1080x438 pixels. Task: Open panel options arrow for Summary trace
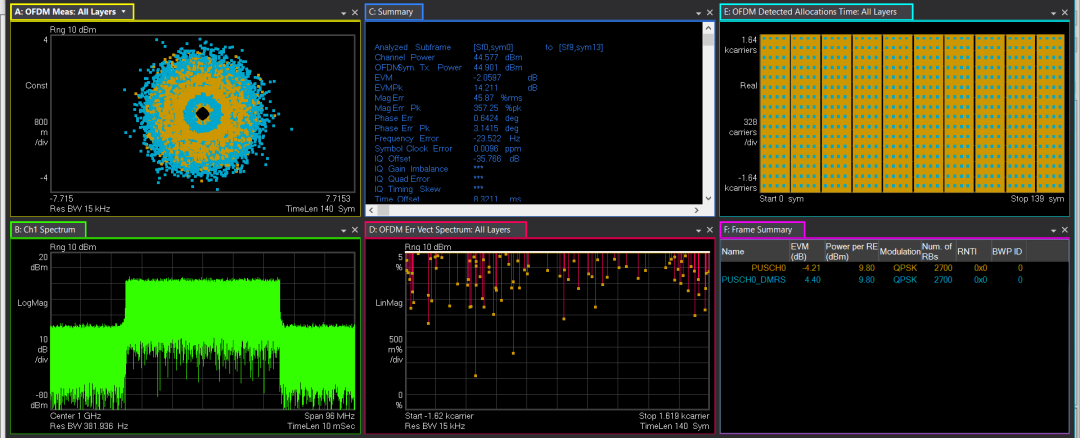coord(697,13)
